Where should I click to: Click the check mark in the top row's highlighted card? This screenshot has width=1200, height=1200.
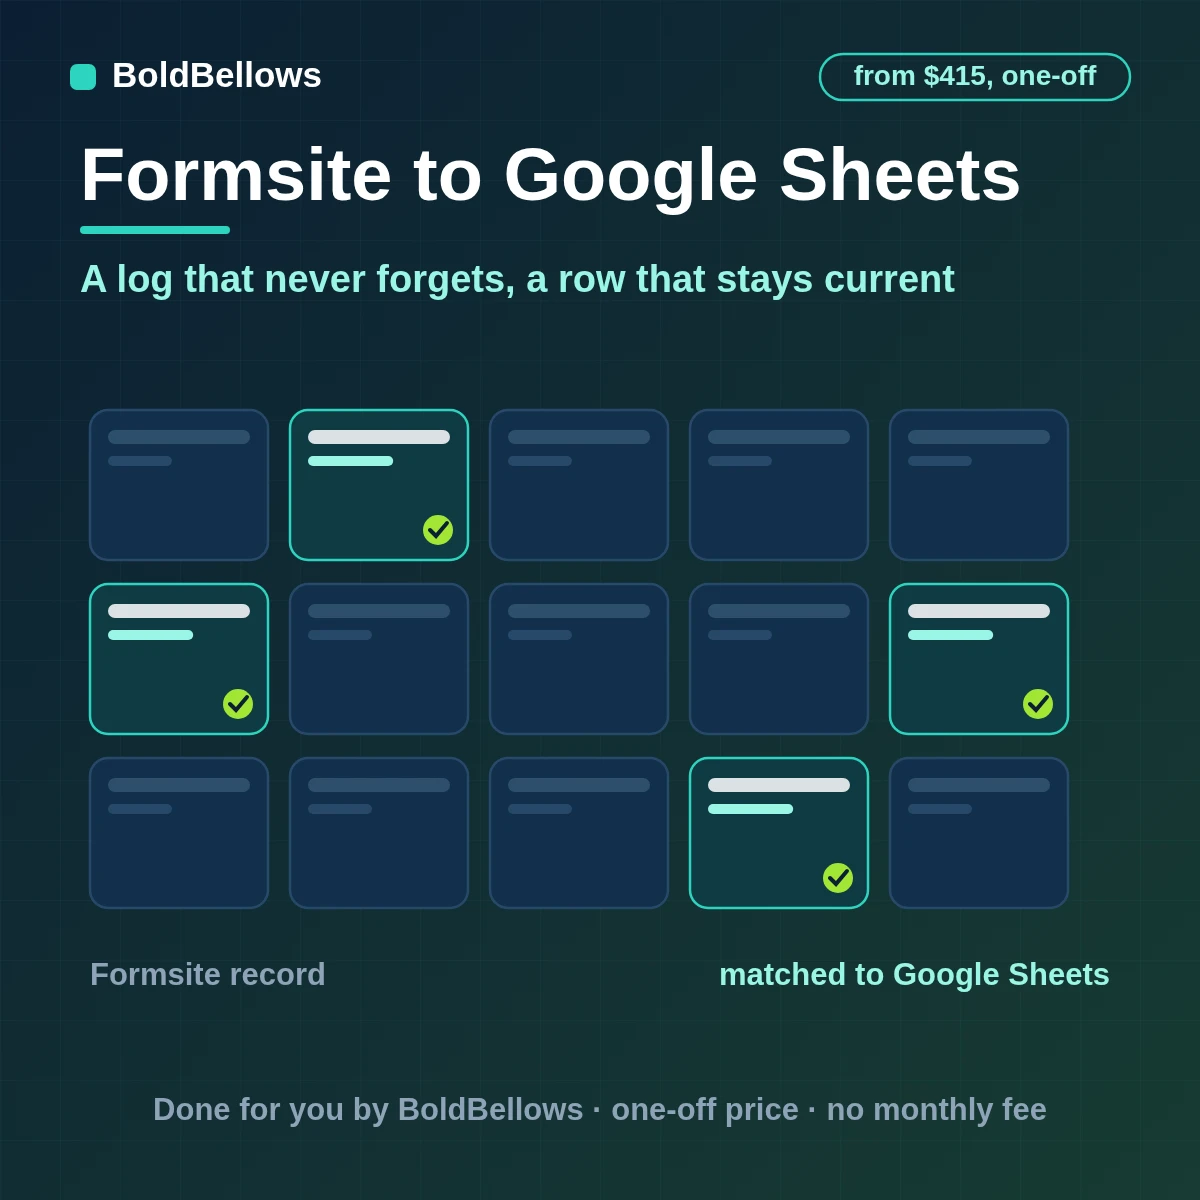pos(438,530)
